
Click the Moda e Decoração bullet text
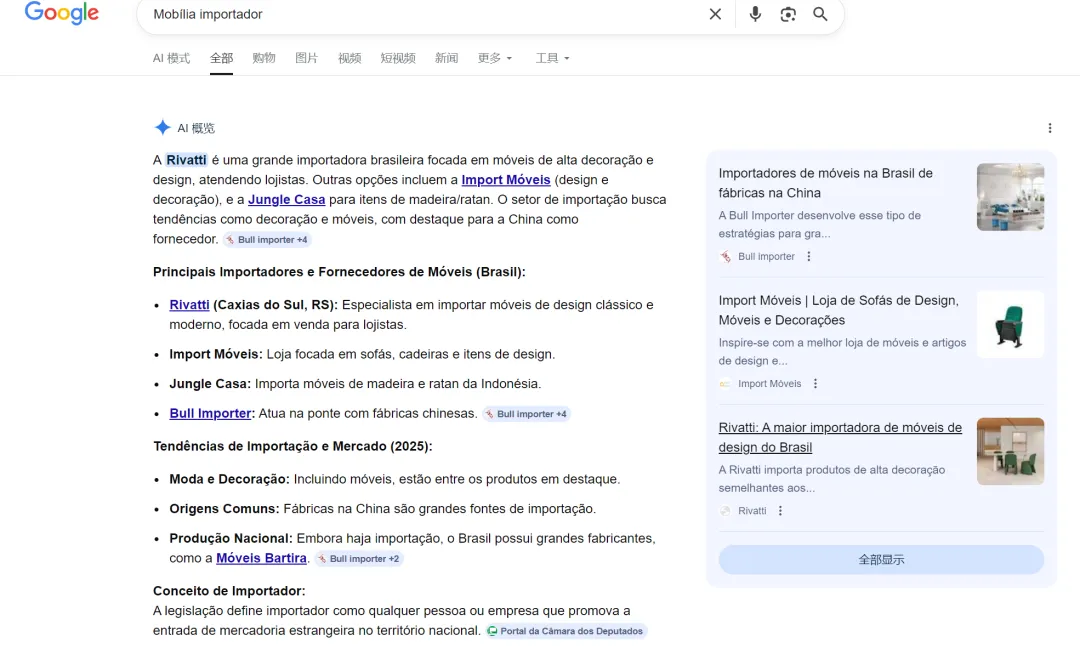pyautogui.click(x=395, y=479)
